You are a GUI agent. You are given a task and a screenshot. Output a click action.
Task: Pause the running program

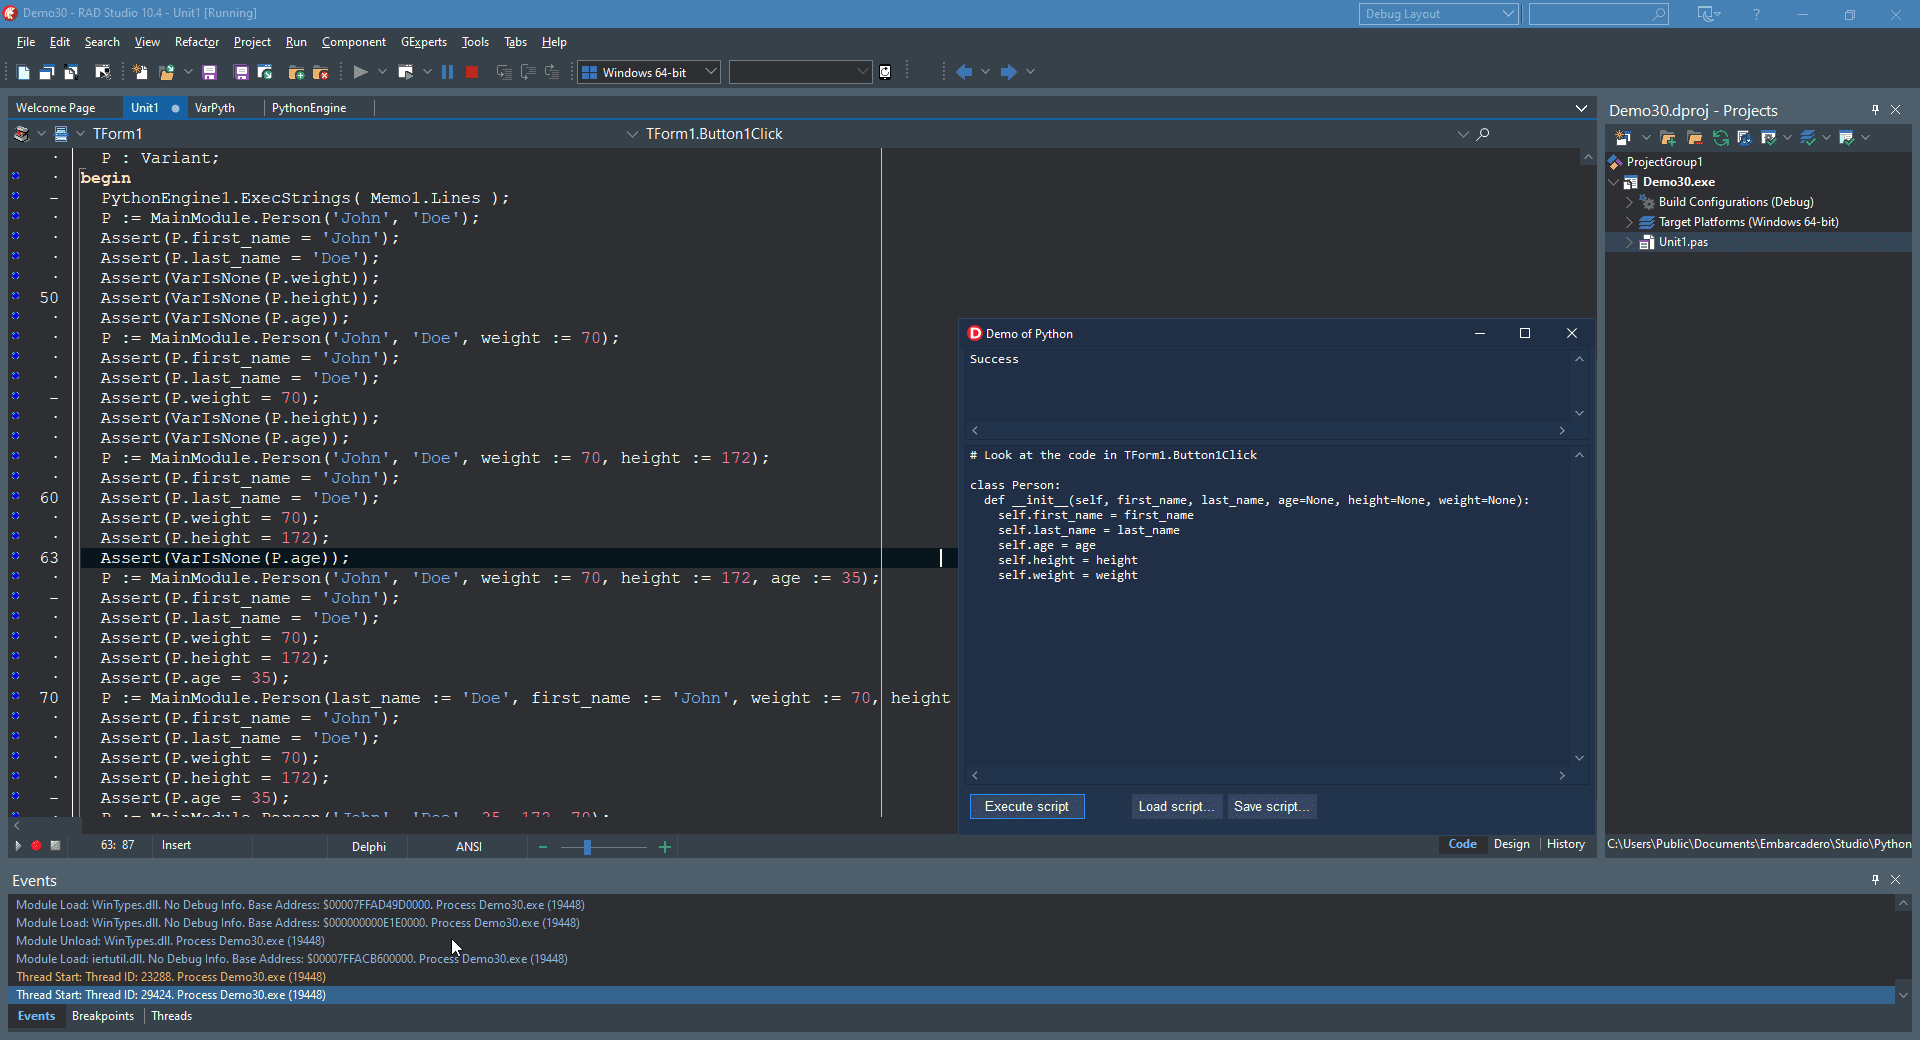pos(447,72)
